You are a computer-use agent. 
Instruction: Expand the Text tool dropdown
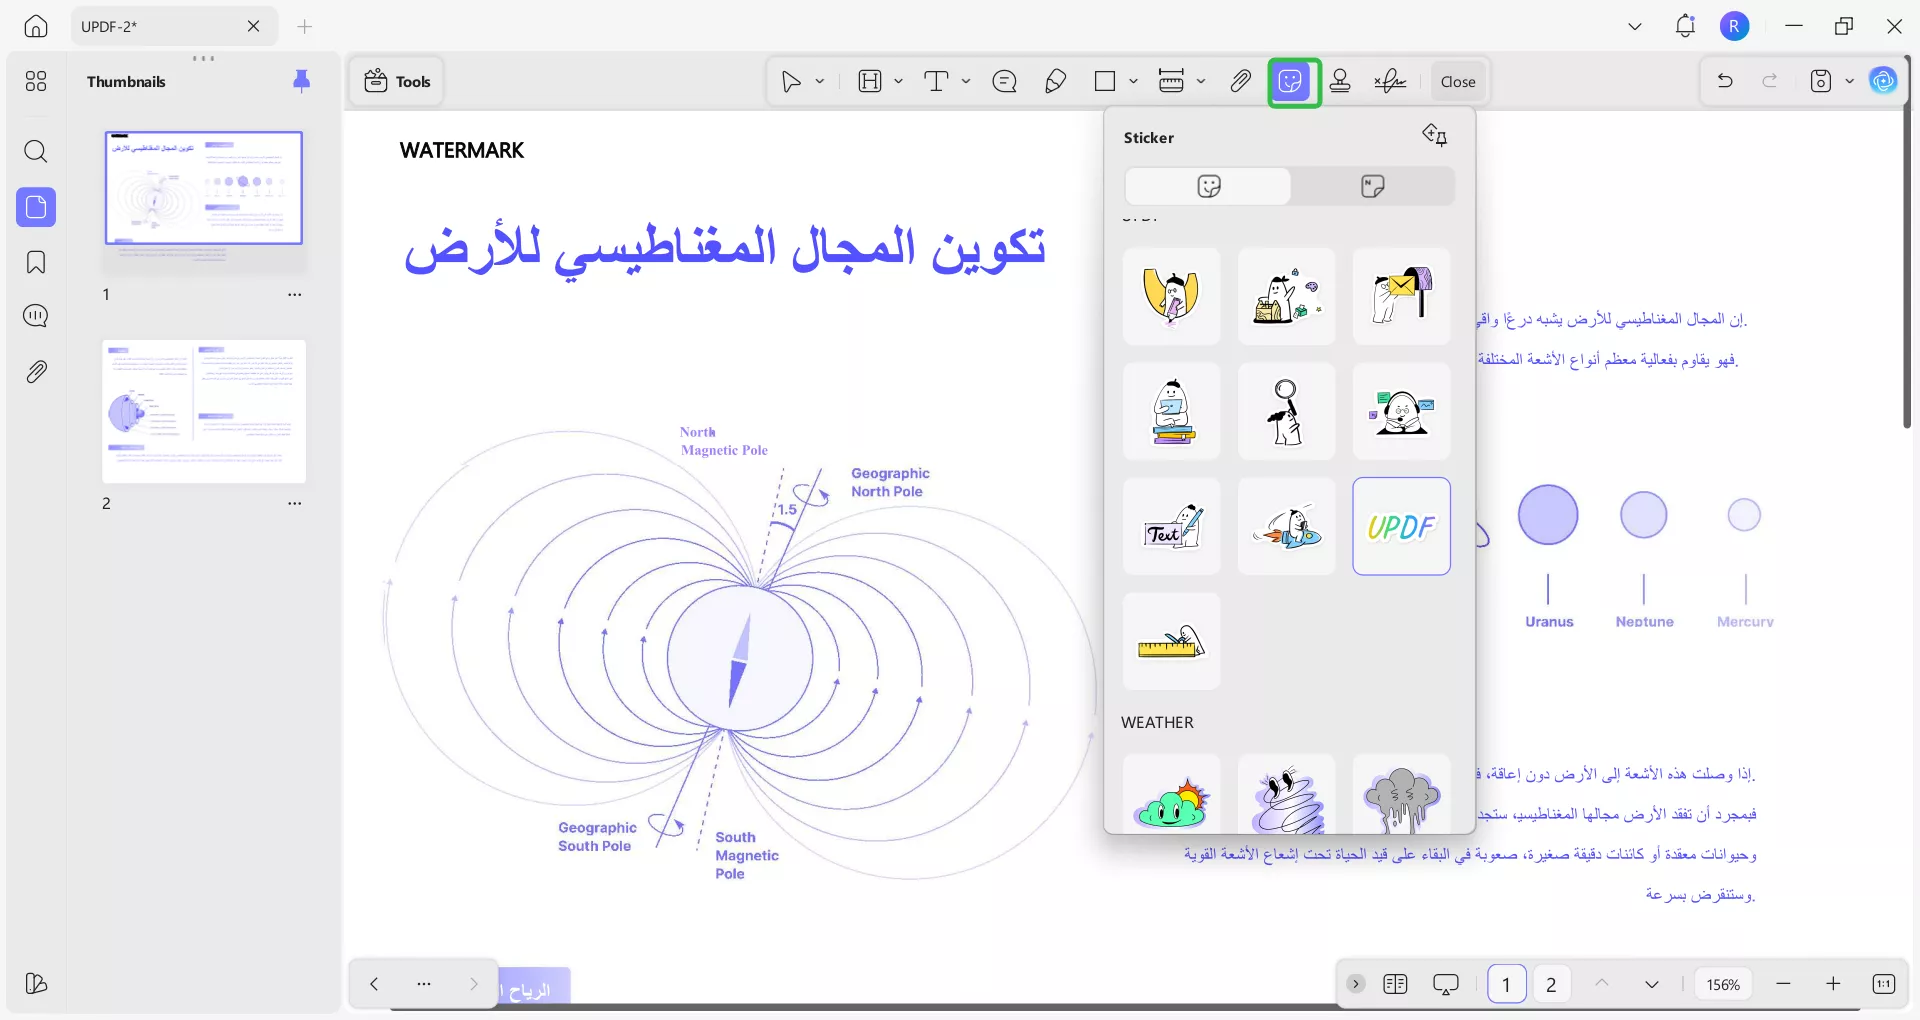965,81
